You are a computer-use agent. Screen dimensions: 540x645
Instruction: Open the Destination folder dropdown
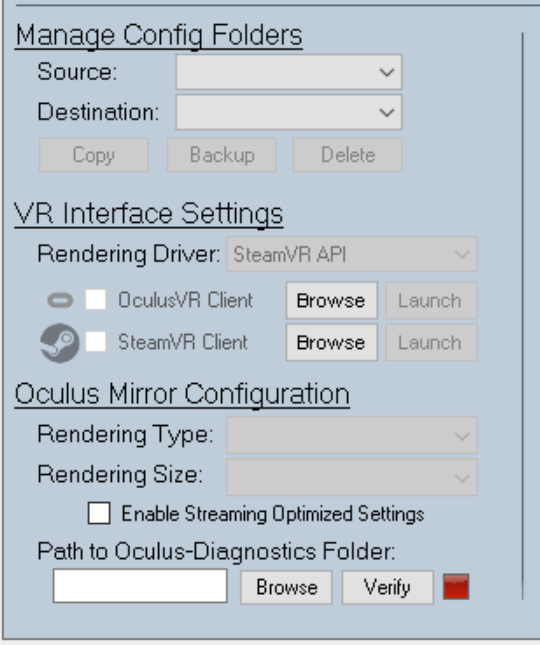pyautogui.click(x=289, y=112)
